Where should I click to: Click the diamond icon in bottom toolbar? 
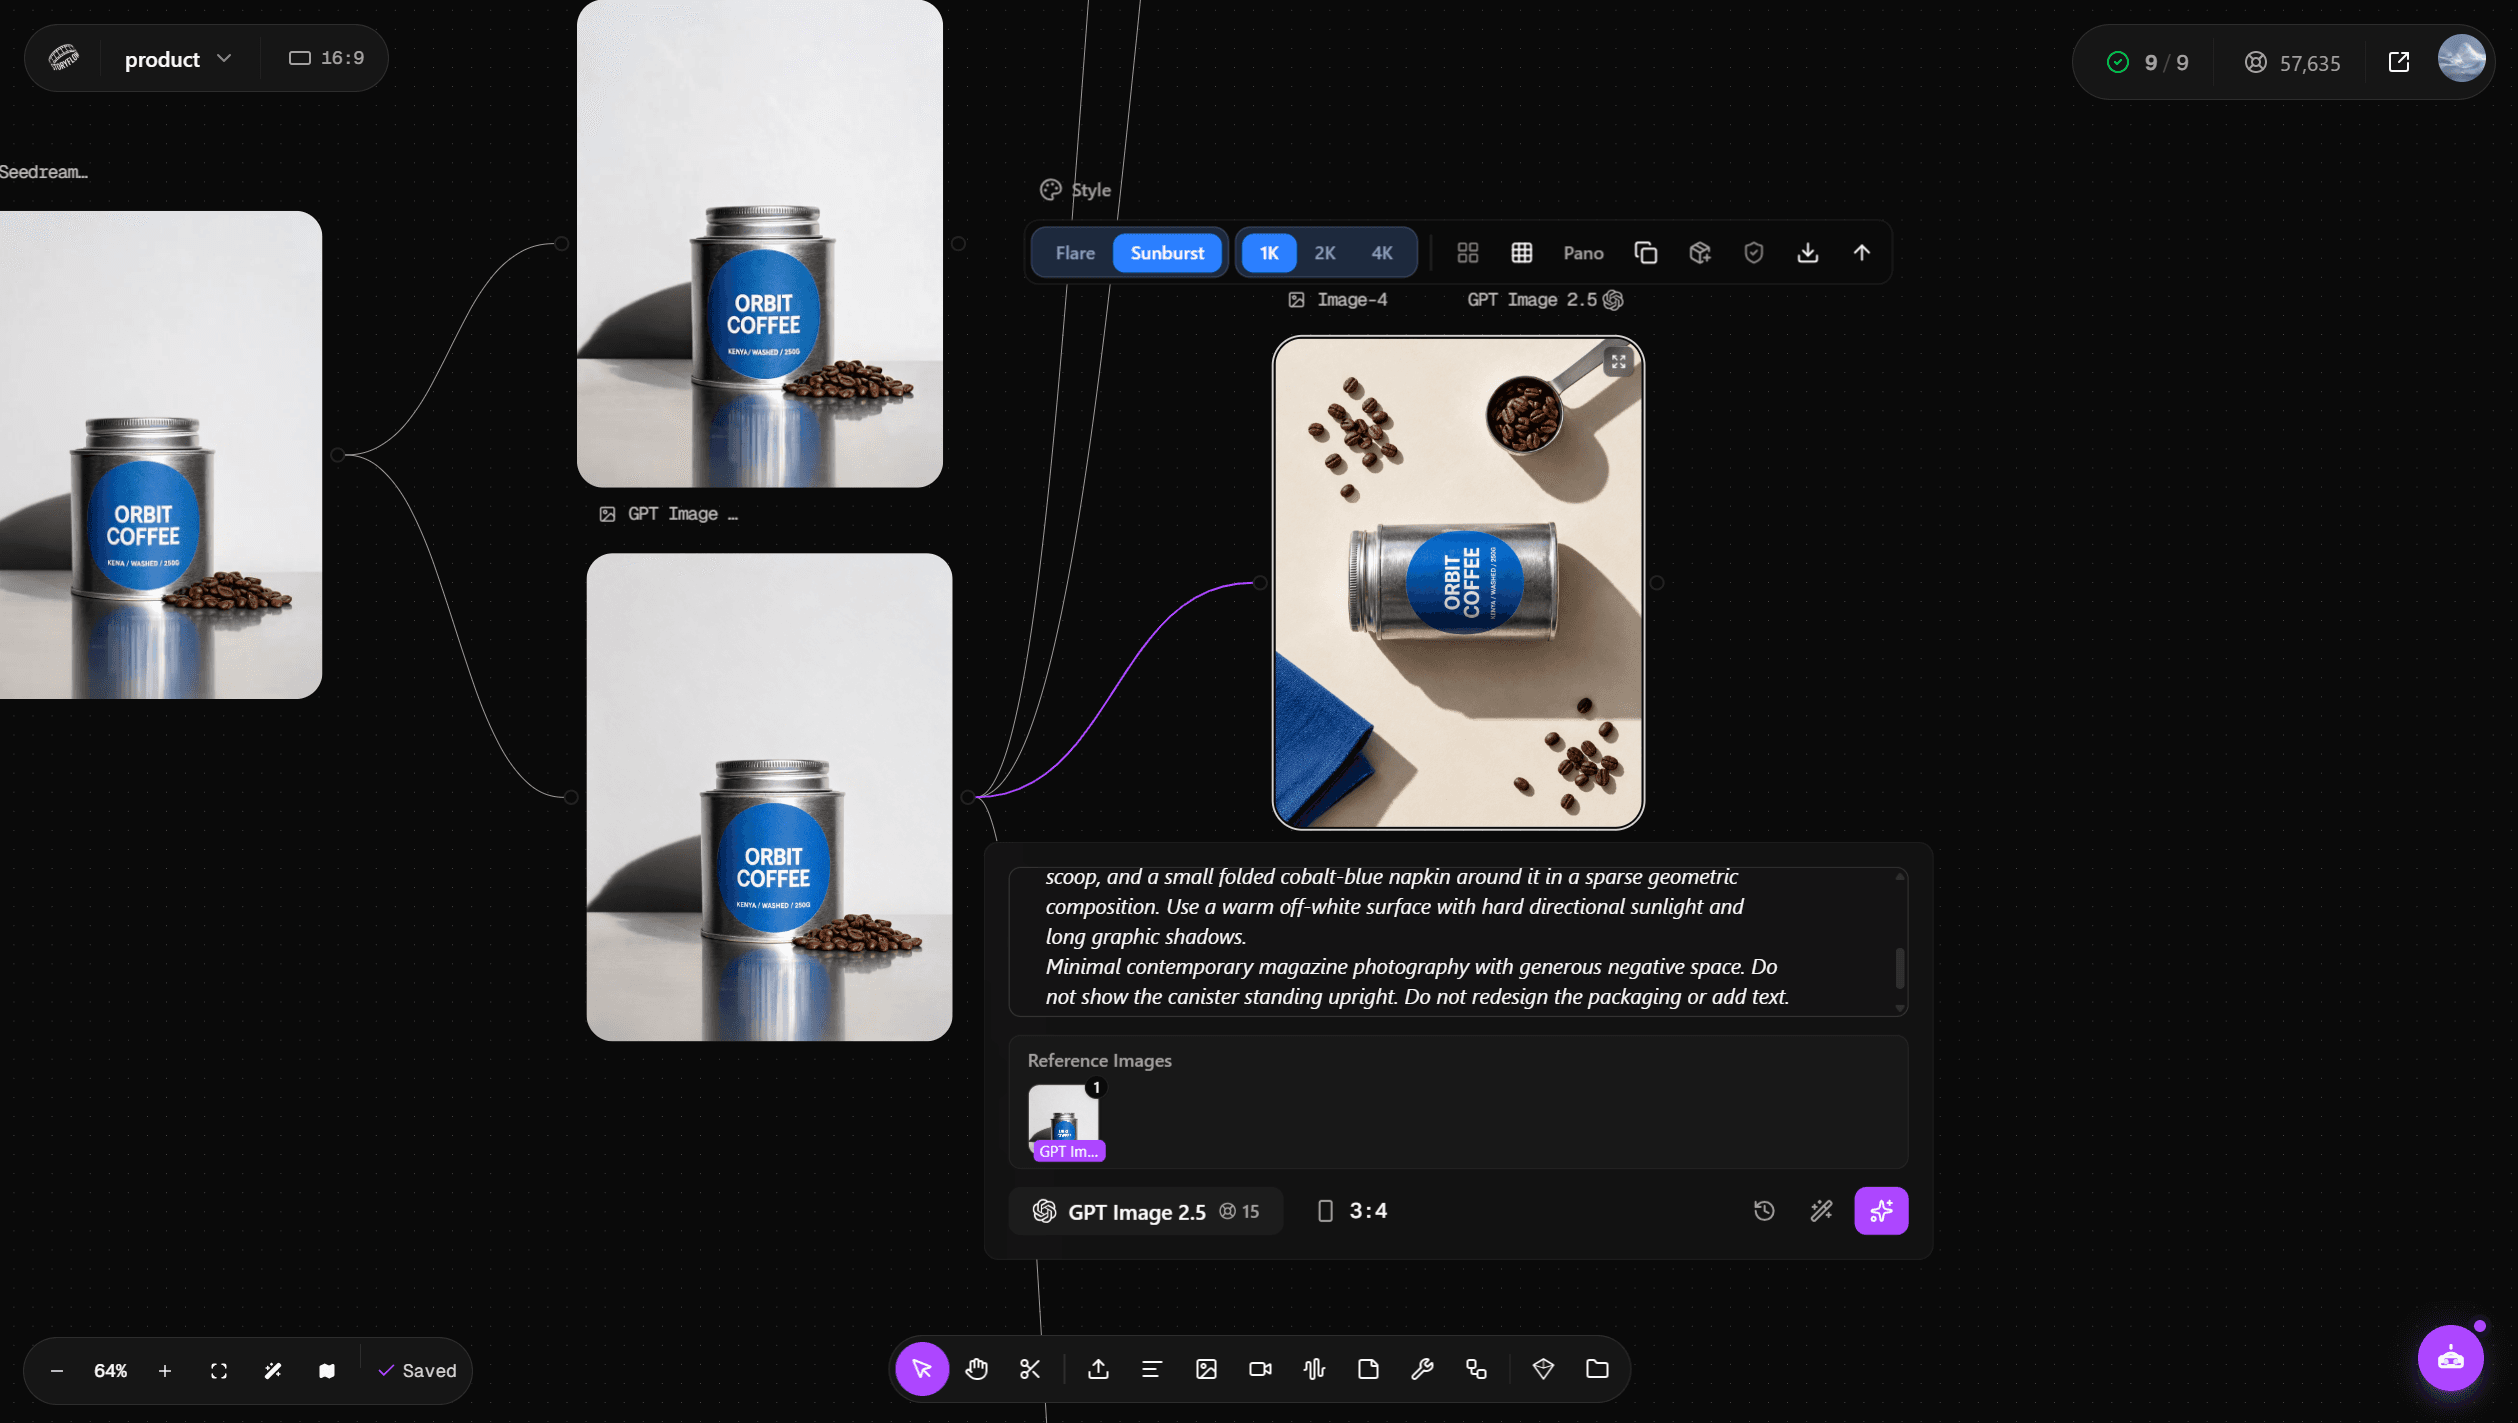[x=1543, y=1369]
